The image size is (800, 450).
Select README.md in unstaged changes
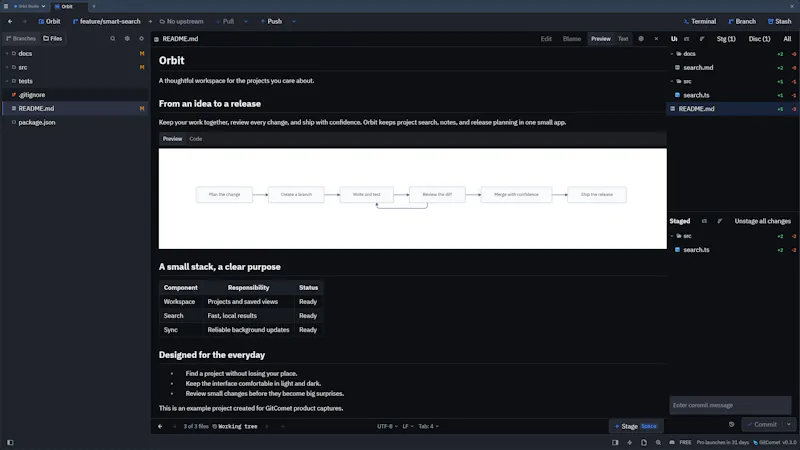(x=733, y=109)
